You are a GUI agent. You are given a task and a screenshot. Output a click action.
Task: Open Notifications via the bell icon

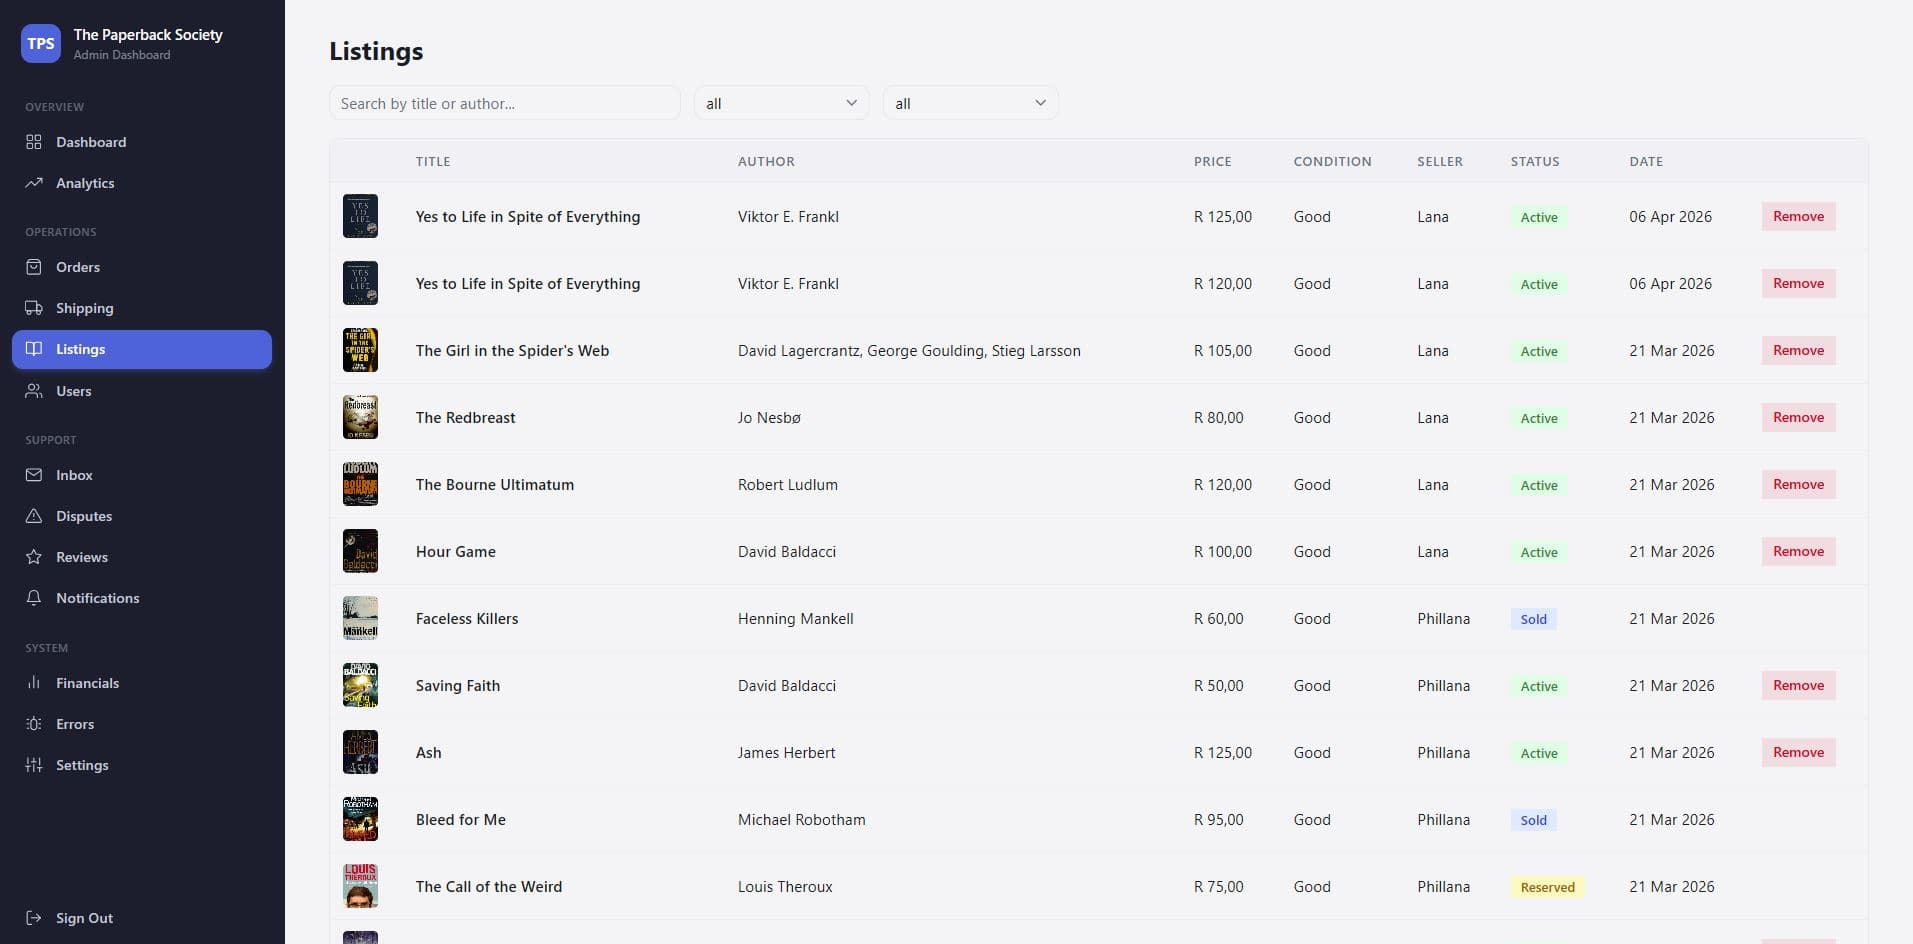pos(33,598)
